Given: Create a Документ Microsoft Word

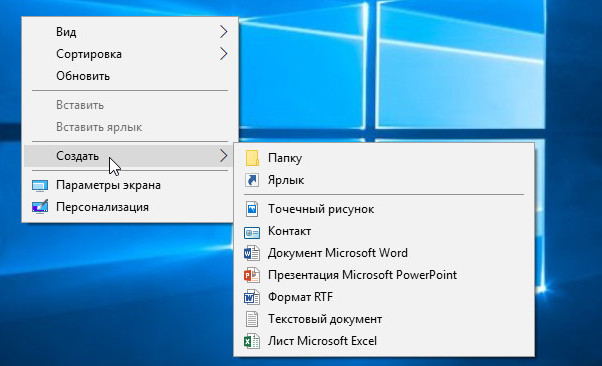Looking at the screenshot, I should (x=384, y=253).
